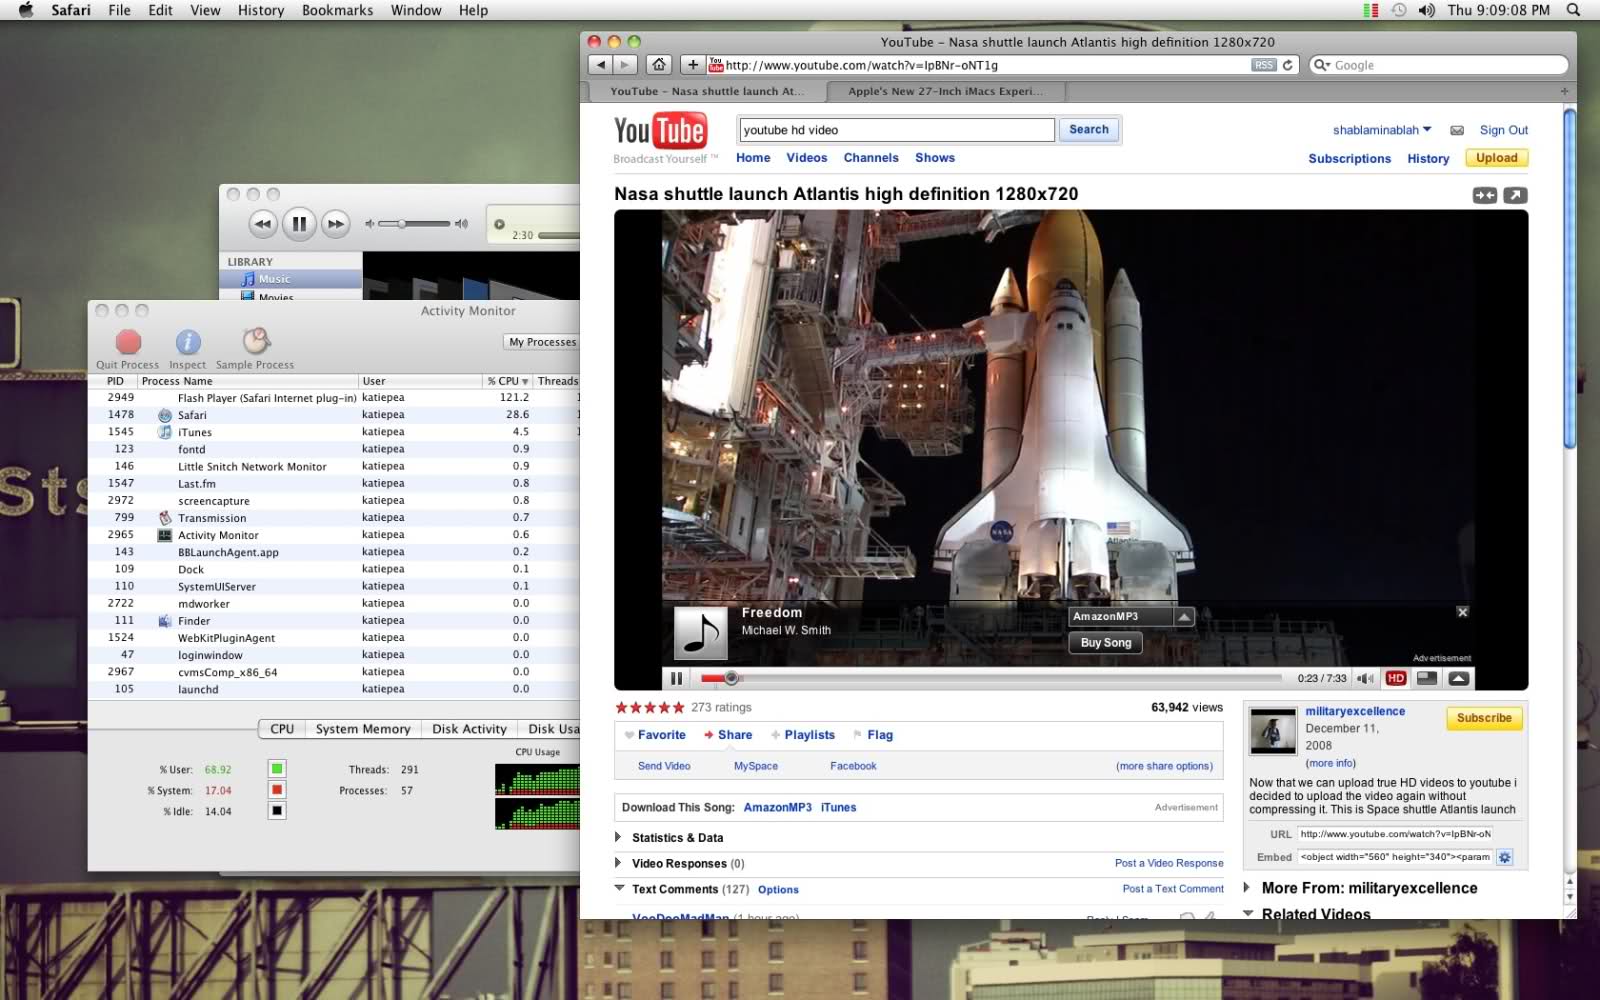Screen dimensions: 1600x1000
Task: Sort by % CPU column in Activity Monitor
Action: point(508,381)
